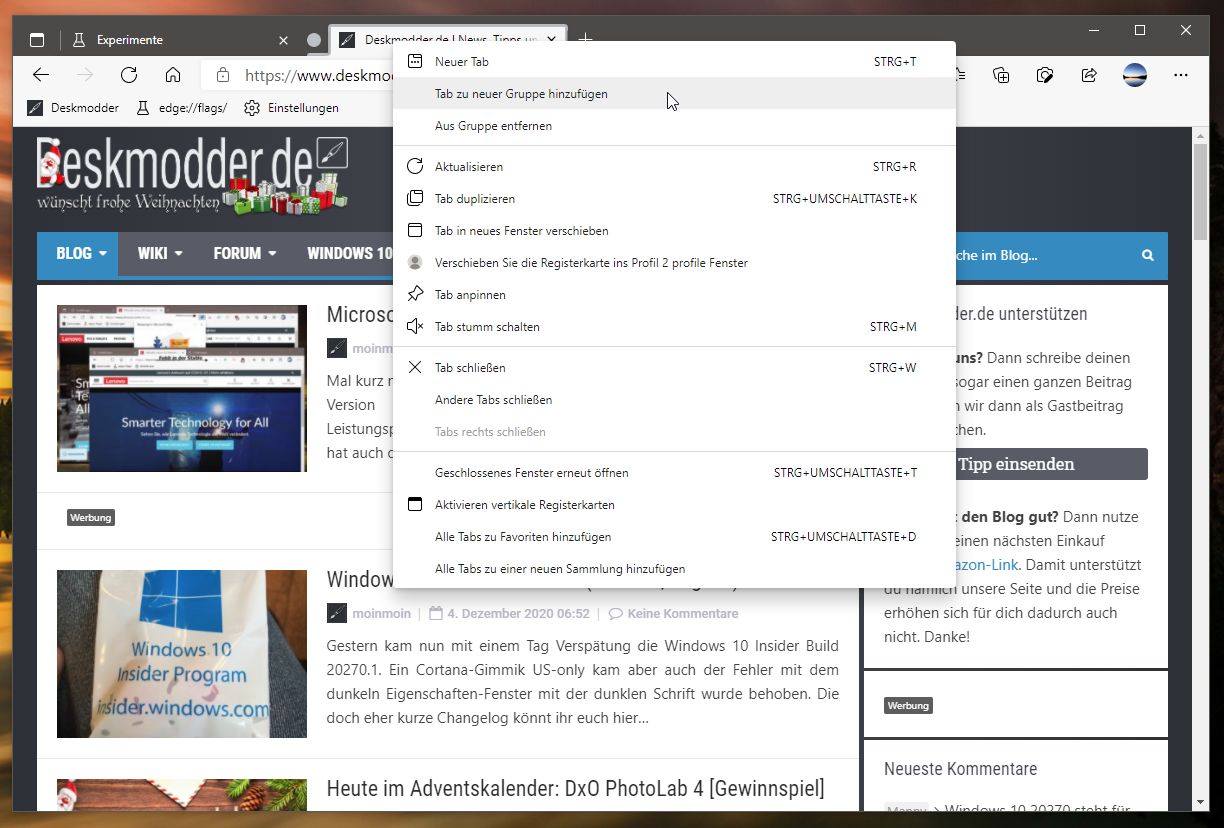Start web capture screenshot tool
This screenshot has height=828, width=1224.
(x=1045, y=75)
